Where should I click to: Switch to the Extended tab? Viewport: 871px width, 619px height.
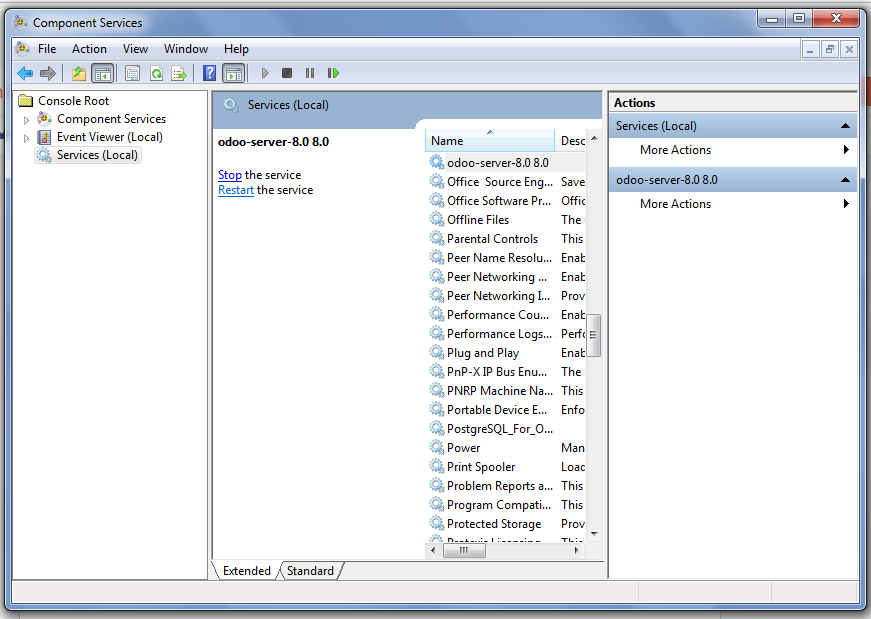pos(246,571)
